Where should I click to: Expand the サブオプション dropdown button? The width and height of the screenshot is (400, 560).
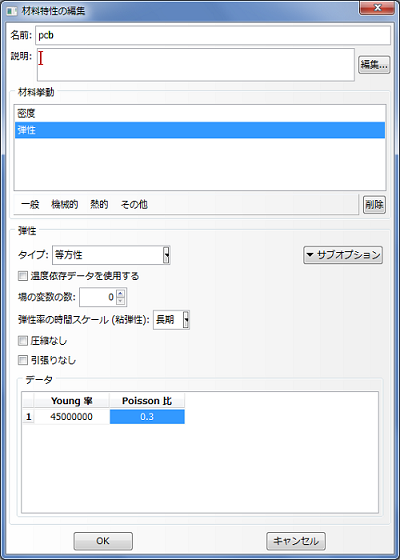click(343, 255)
